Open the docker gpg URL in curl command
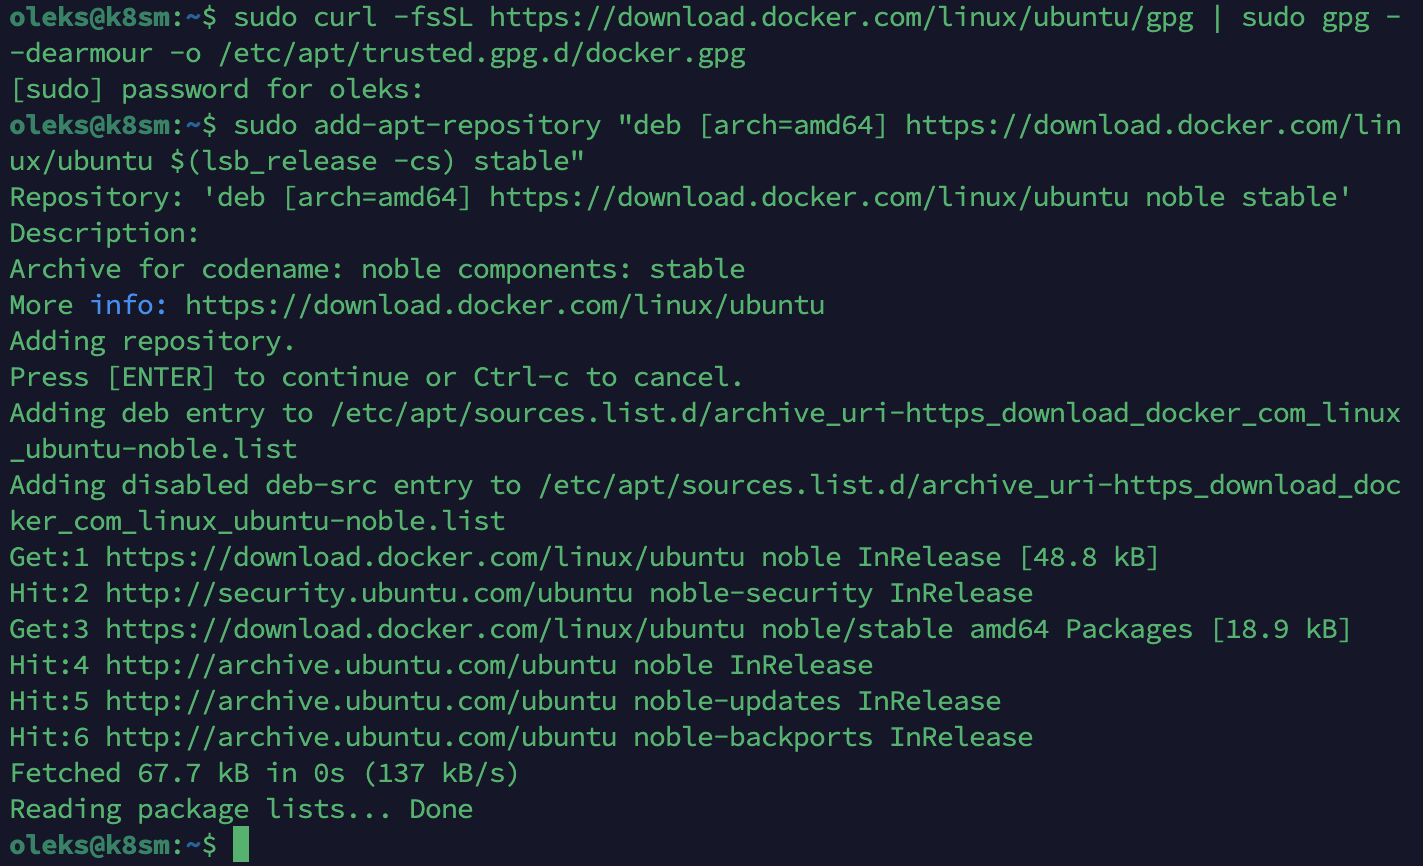Viewport: 1423px width, 866px height. coord(841,17)
